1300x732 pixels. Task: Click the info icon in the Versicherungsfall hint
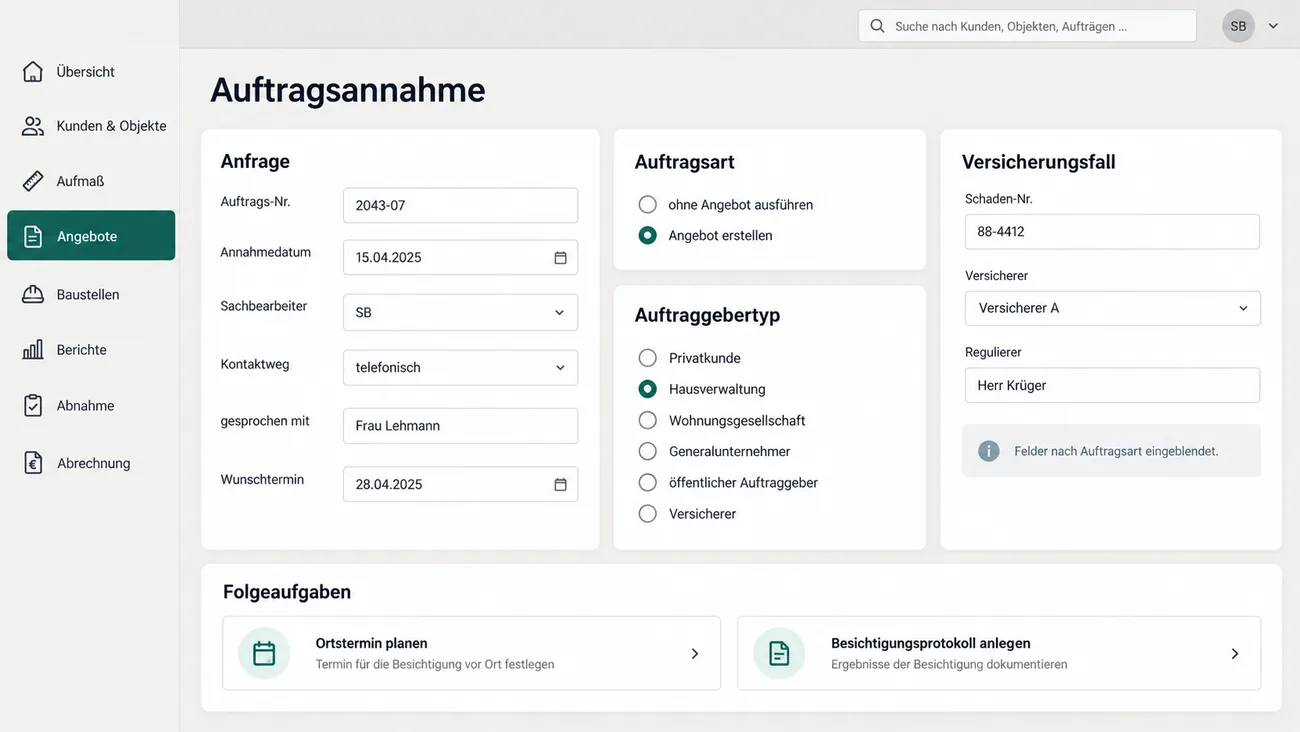coord(988,451)
